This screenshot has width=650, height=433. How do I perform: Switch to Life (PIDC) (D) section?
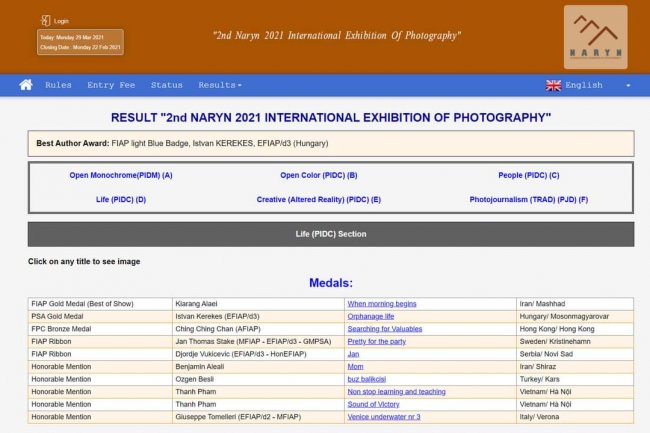[121, 199]
